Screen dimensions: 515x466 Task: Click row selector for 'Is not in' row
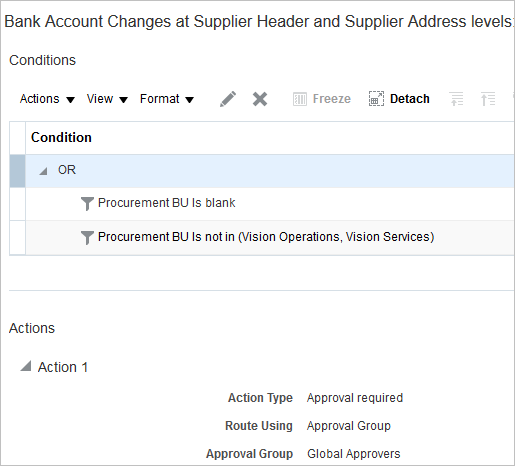(17, 238)
